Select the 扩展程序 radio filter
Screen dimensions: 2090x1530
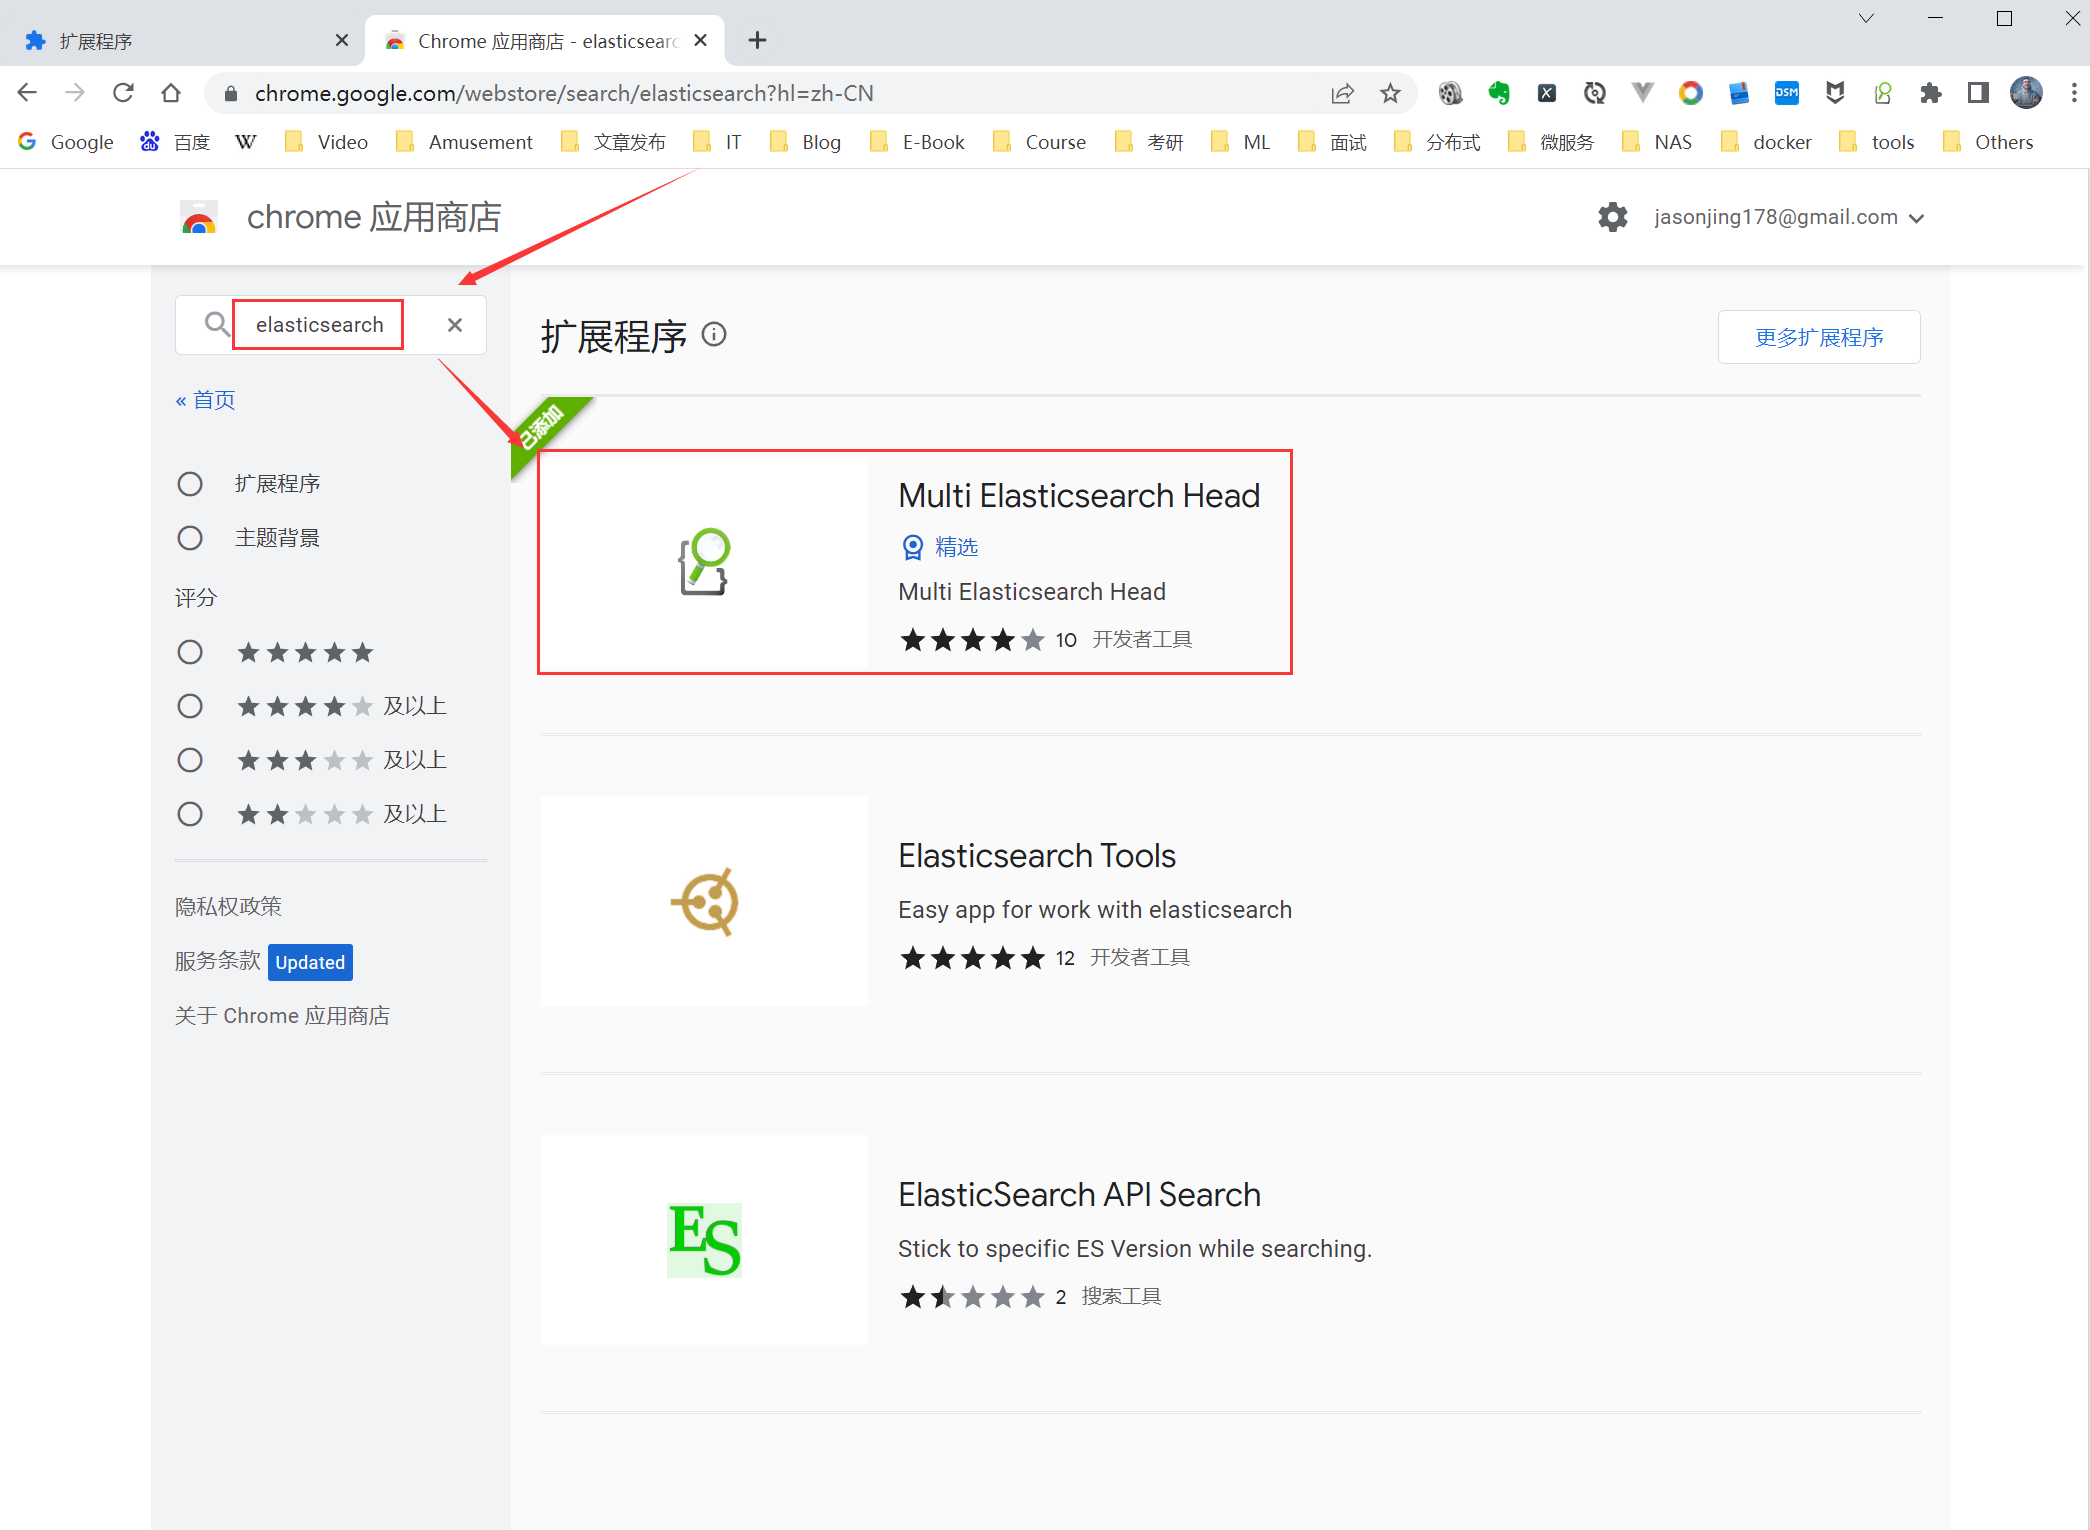tap(190, 484)
